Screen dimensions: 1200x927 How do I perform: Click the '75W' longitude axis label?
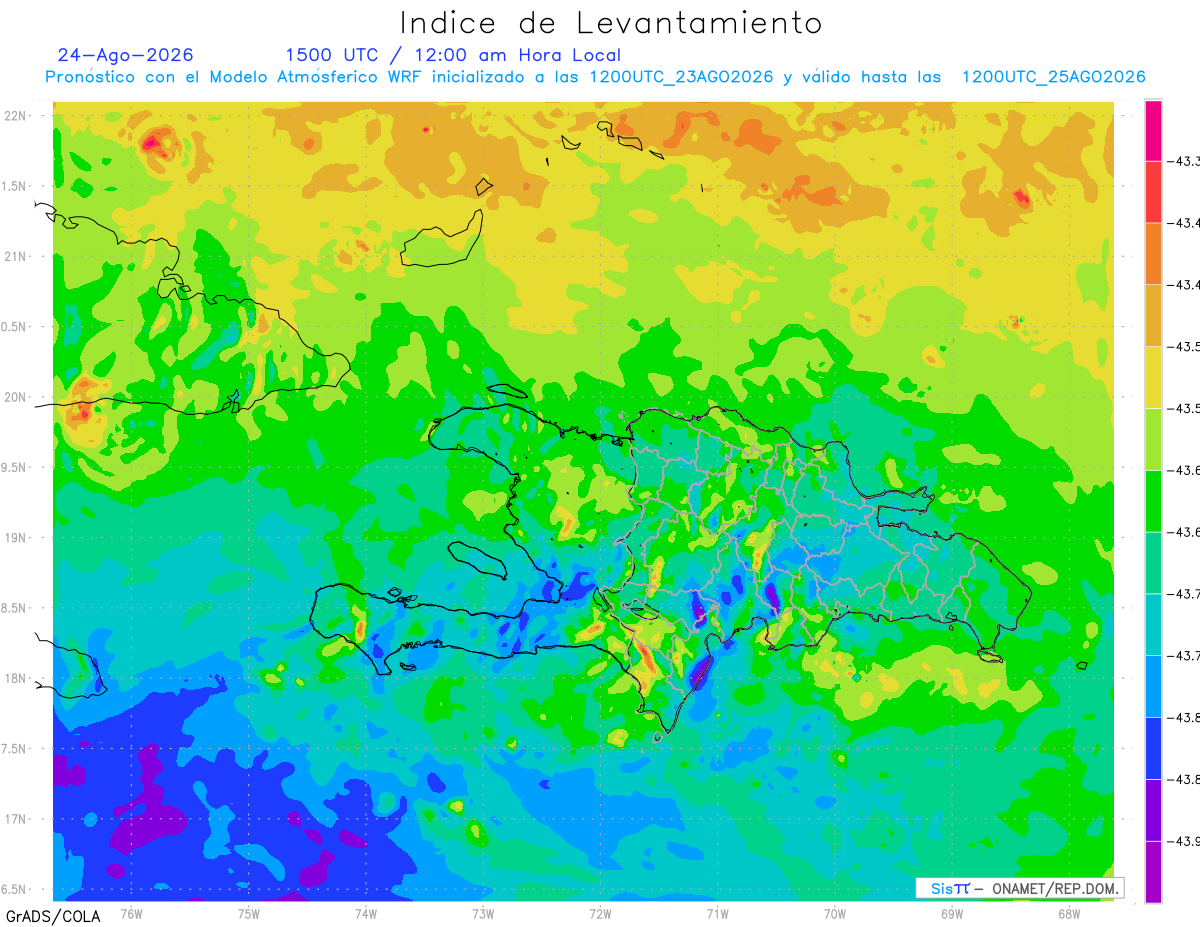(249, 913)
